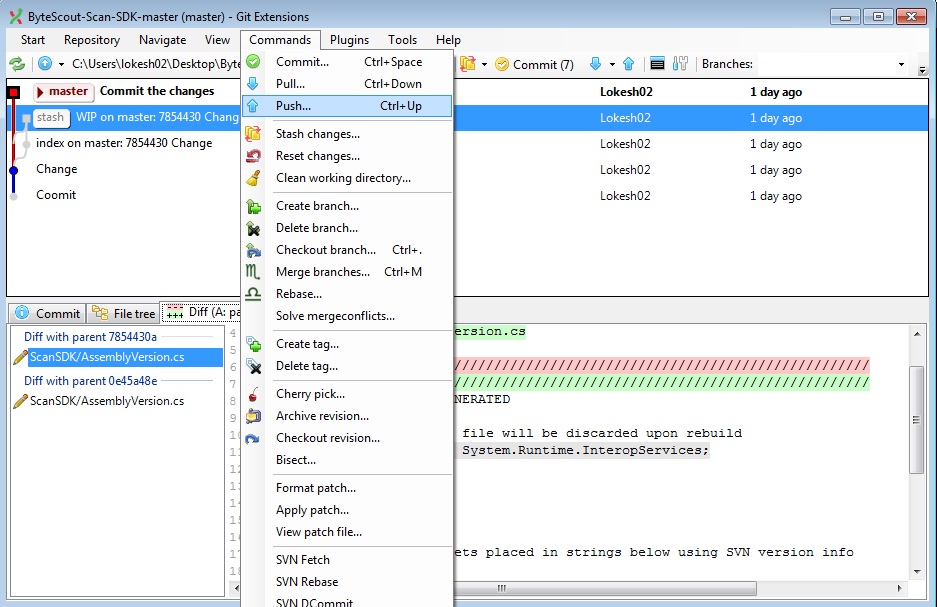The width and height of the screenshot is (937, 607).
Task: Click the blue navigate-back arrow icon
Action: pos(45,63)
